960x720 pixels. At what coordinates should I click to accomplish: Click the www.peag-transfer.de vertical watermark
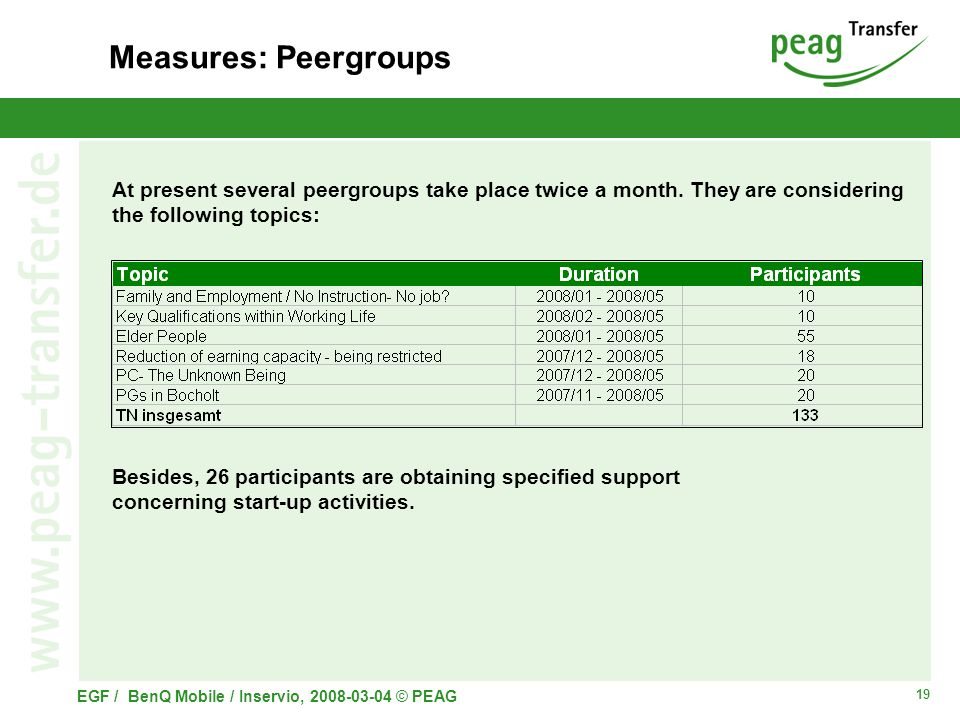44,412
